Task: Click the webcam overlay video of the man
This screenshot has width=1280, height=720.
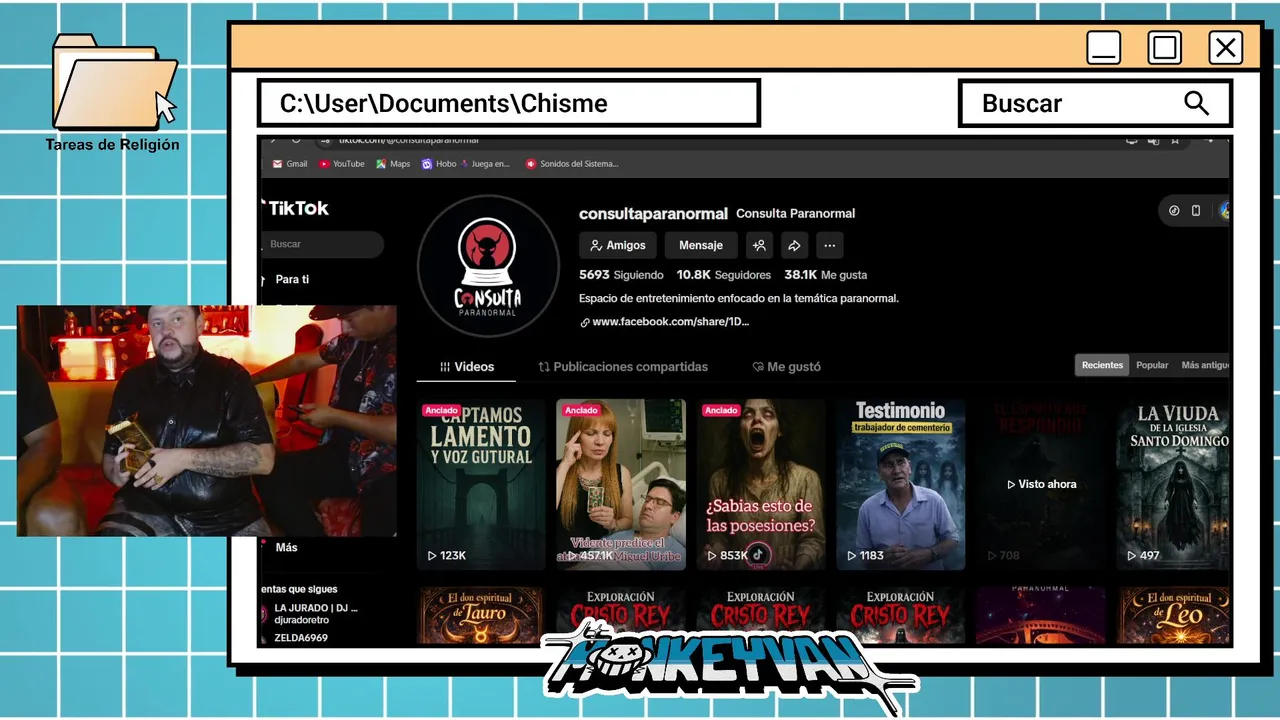Action: pos(207,421)
